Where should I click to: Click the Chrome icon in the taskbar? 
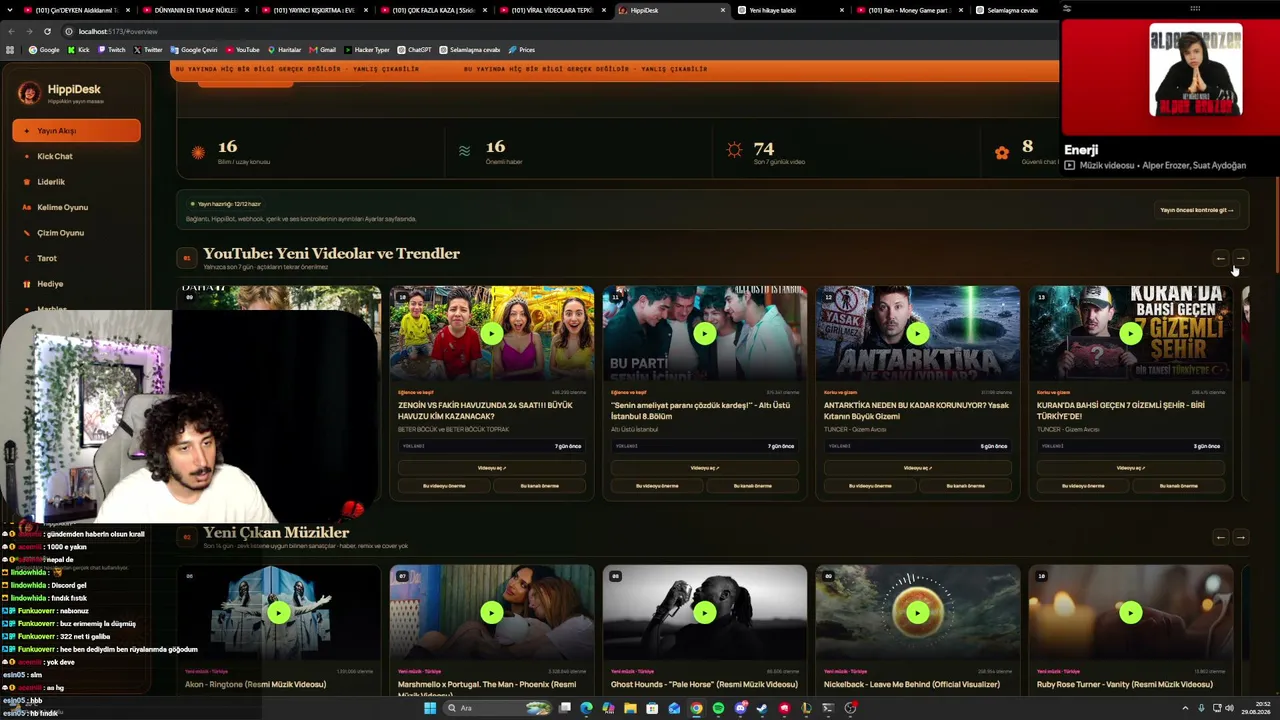696,708
